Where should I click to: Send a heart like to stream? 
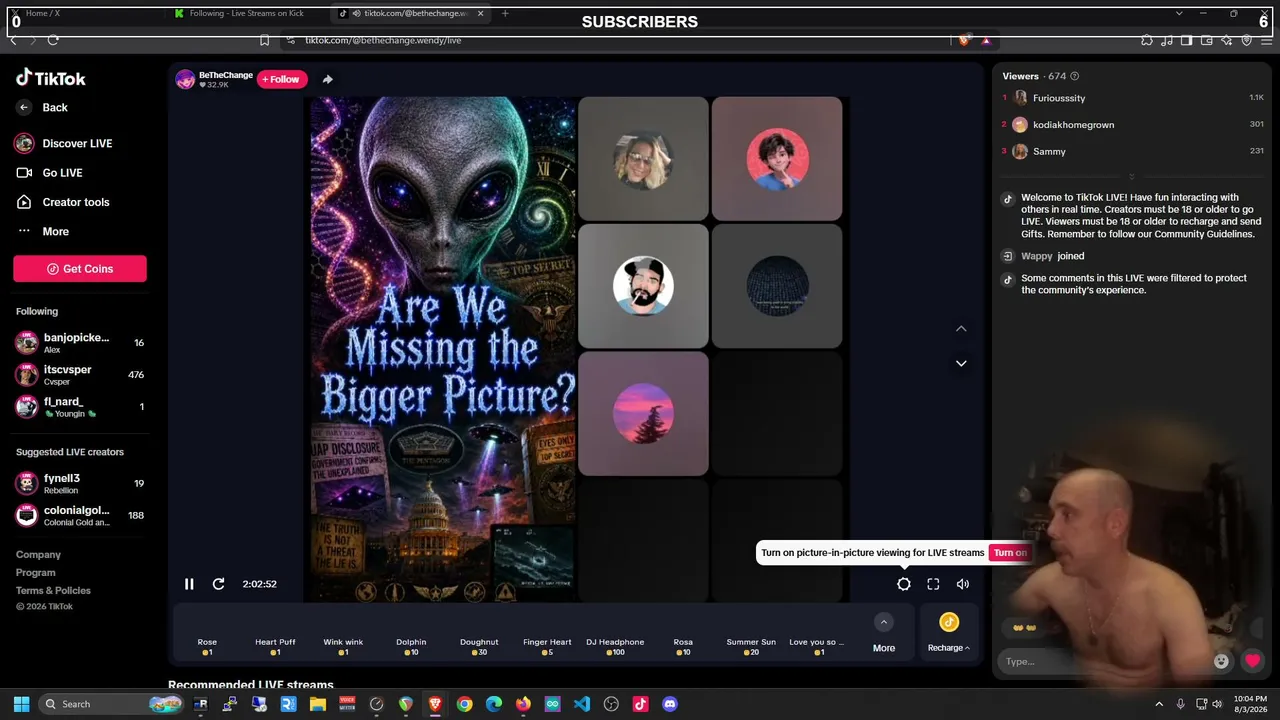[1252, 661]
